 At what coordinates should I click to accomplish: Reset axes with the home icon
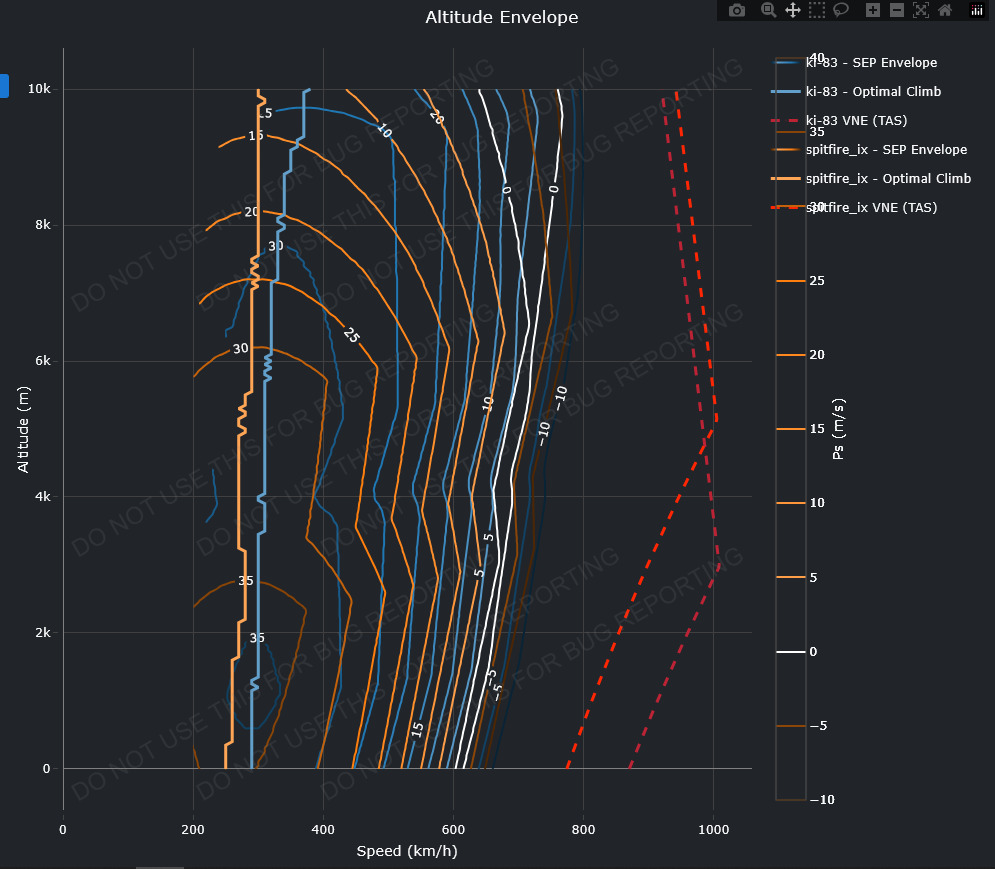click(945, 10)
